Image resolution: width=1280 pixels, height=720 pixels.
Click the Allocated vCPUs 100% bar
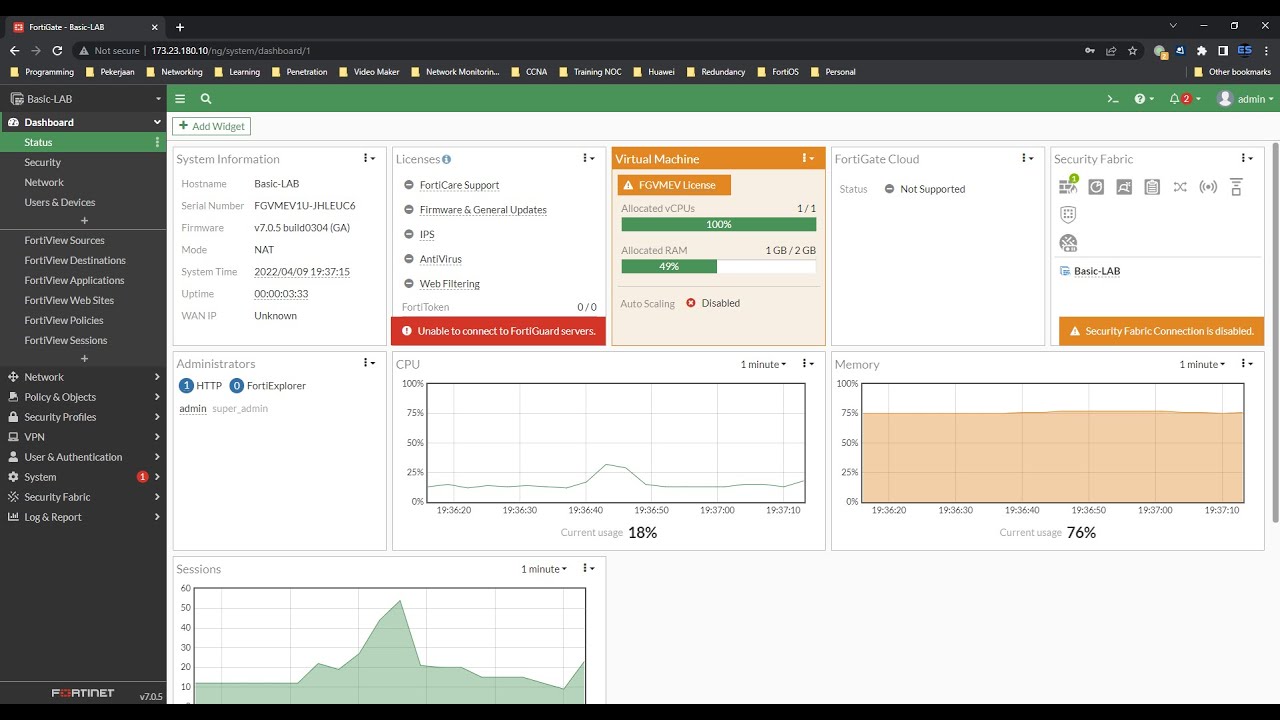(718, 225)
